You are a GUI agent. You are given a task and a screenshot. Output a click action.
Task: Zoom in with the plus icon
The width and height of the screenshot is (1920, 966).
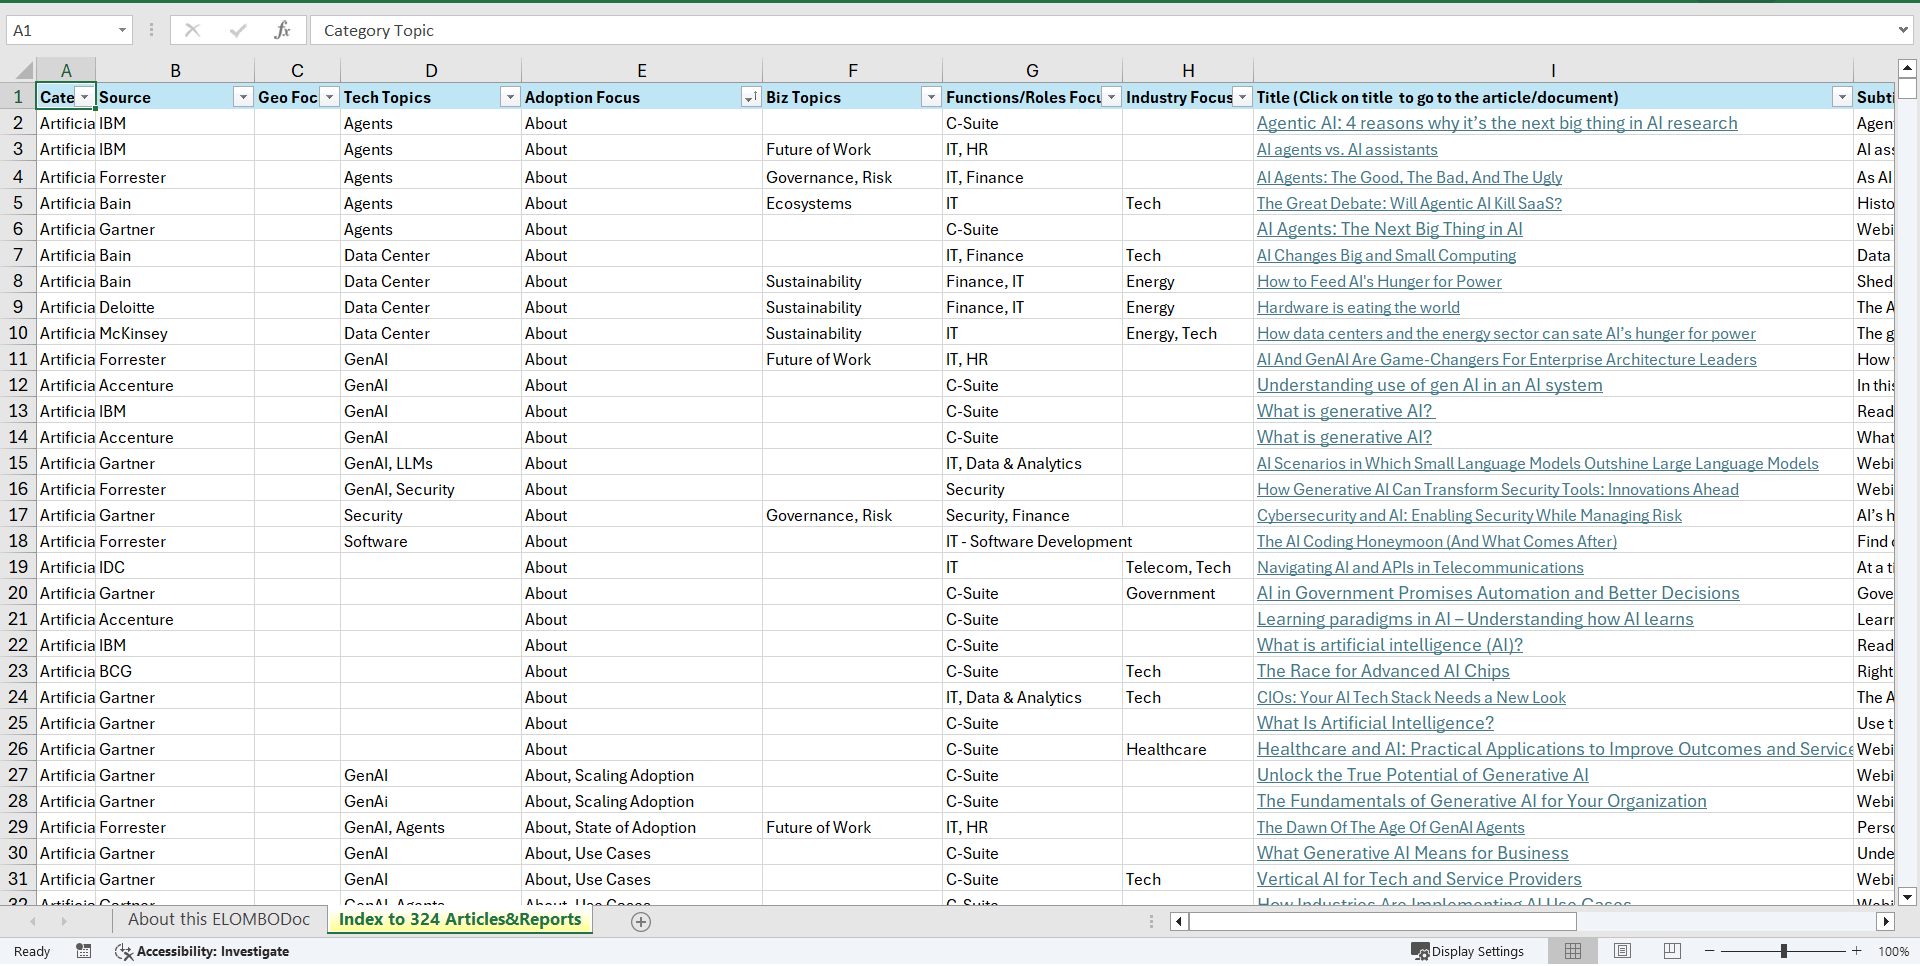1857,951
